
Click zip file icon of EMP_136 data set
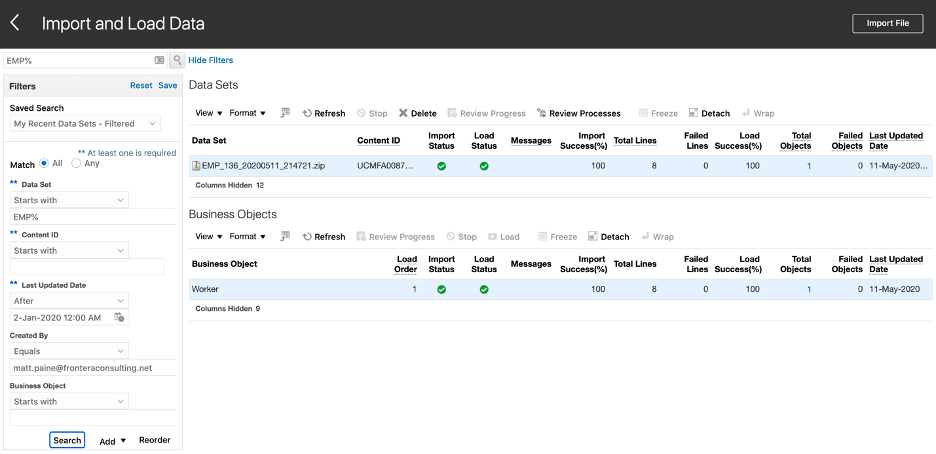(196, 165)
